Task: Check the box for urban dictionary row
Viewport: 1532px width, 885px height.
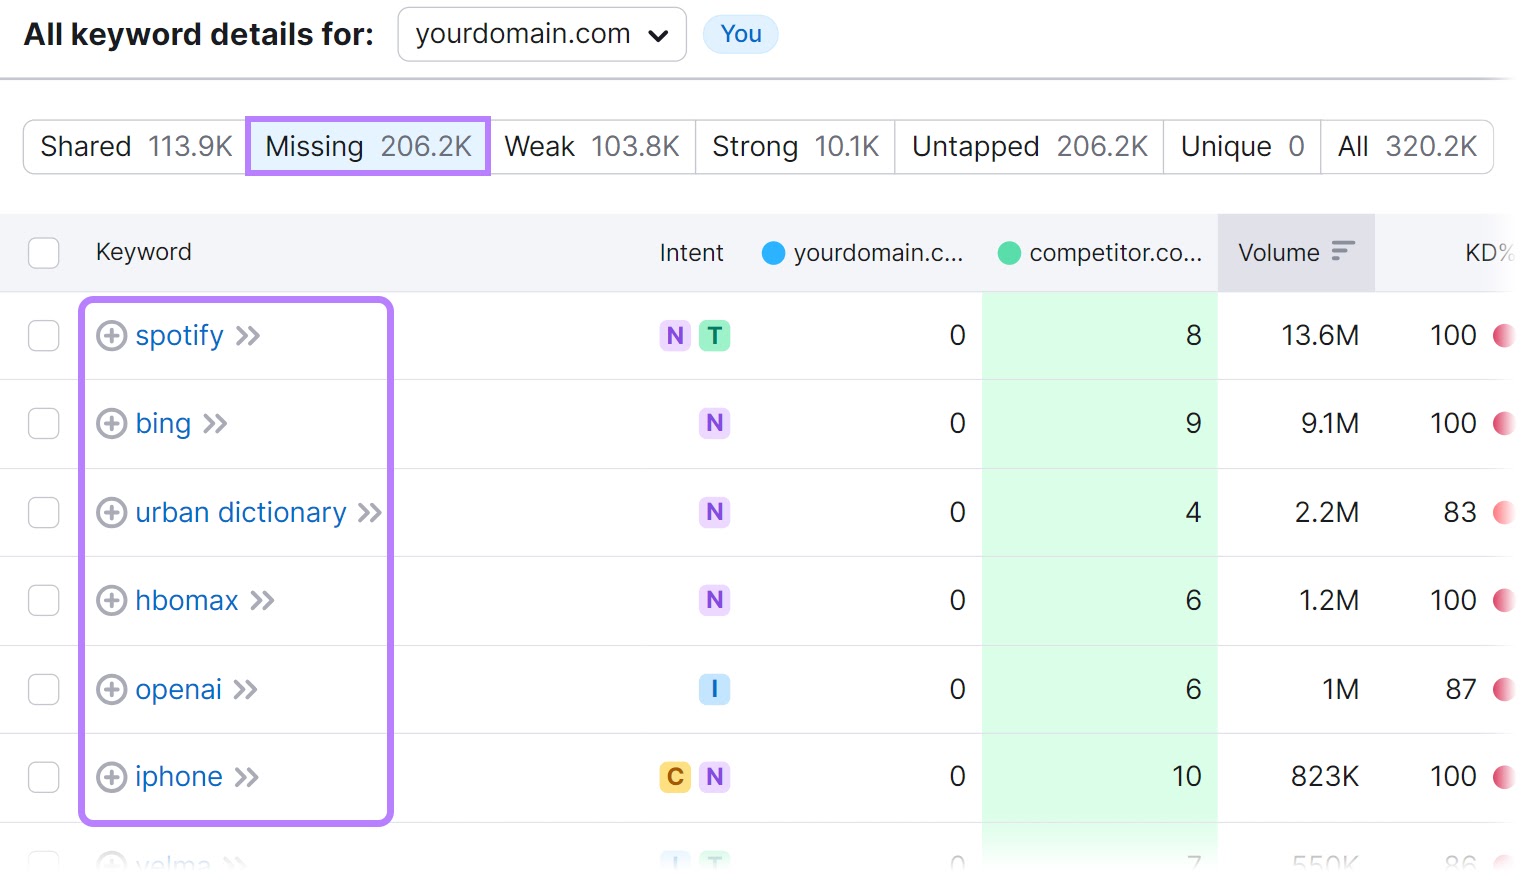Action: 44,513
